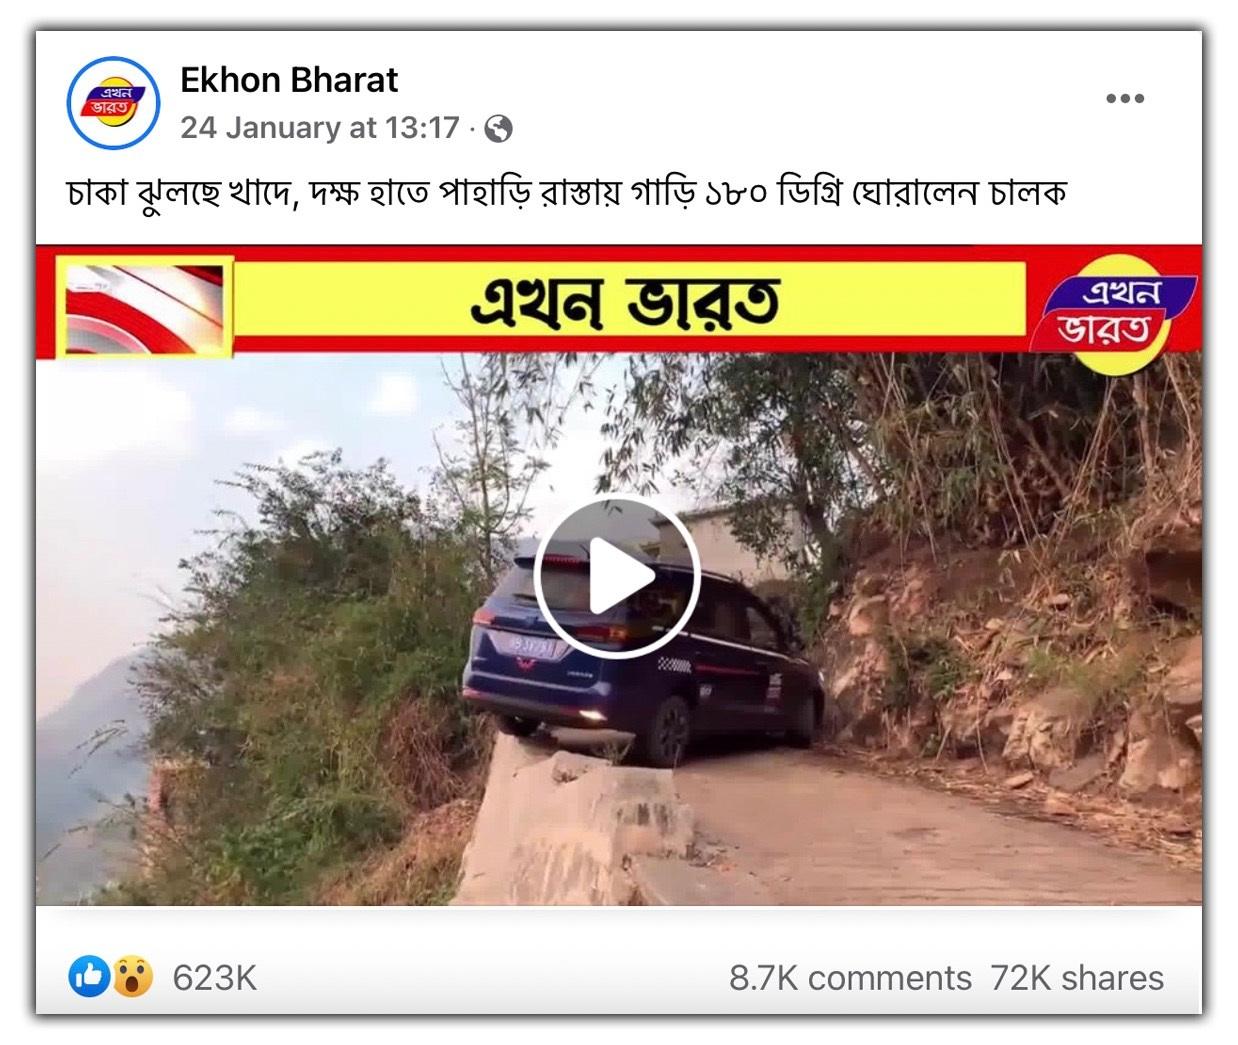
Task: Click the public globe privacy icon
Action: (x=498, y=128)
